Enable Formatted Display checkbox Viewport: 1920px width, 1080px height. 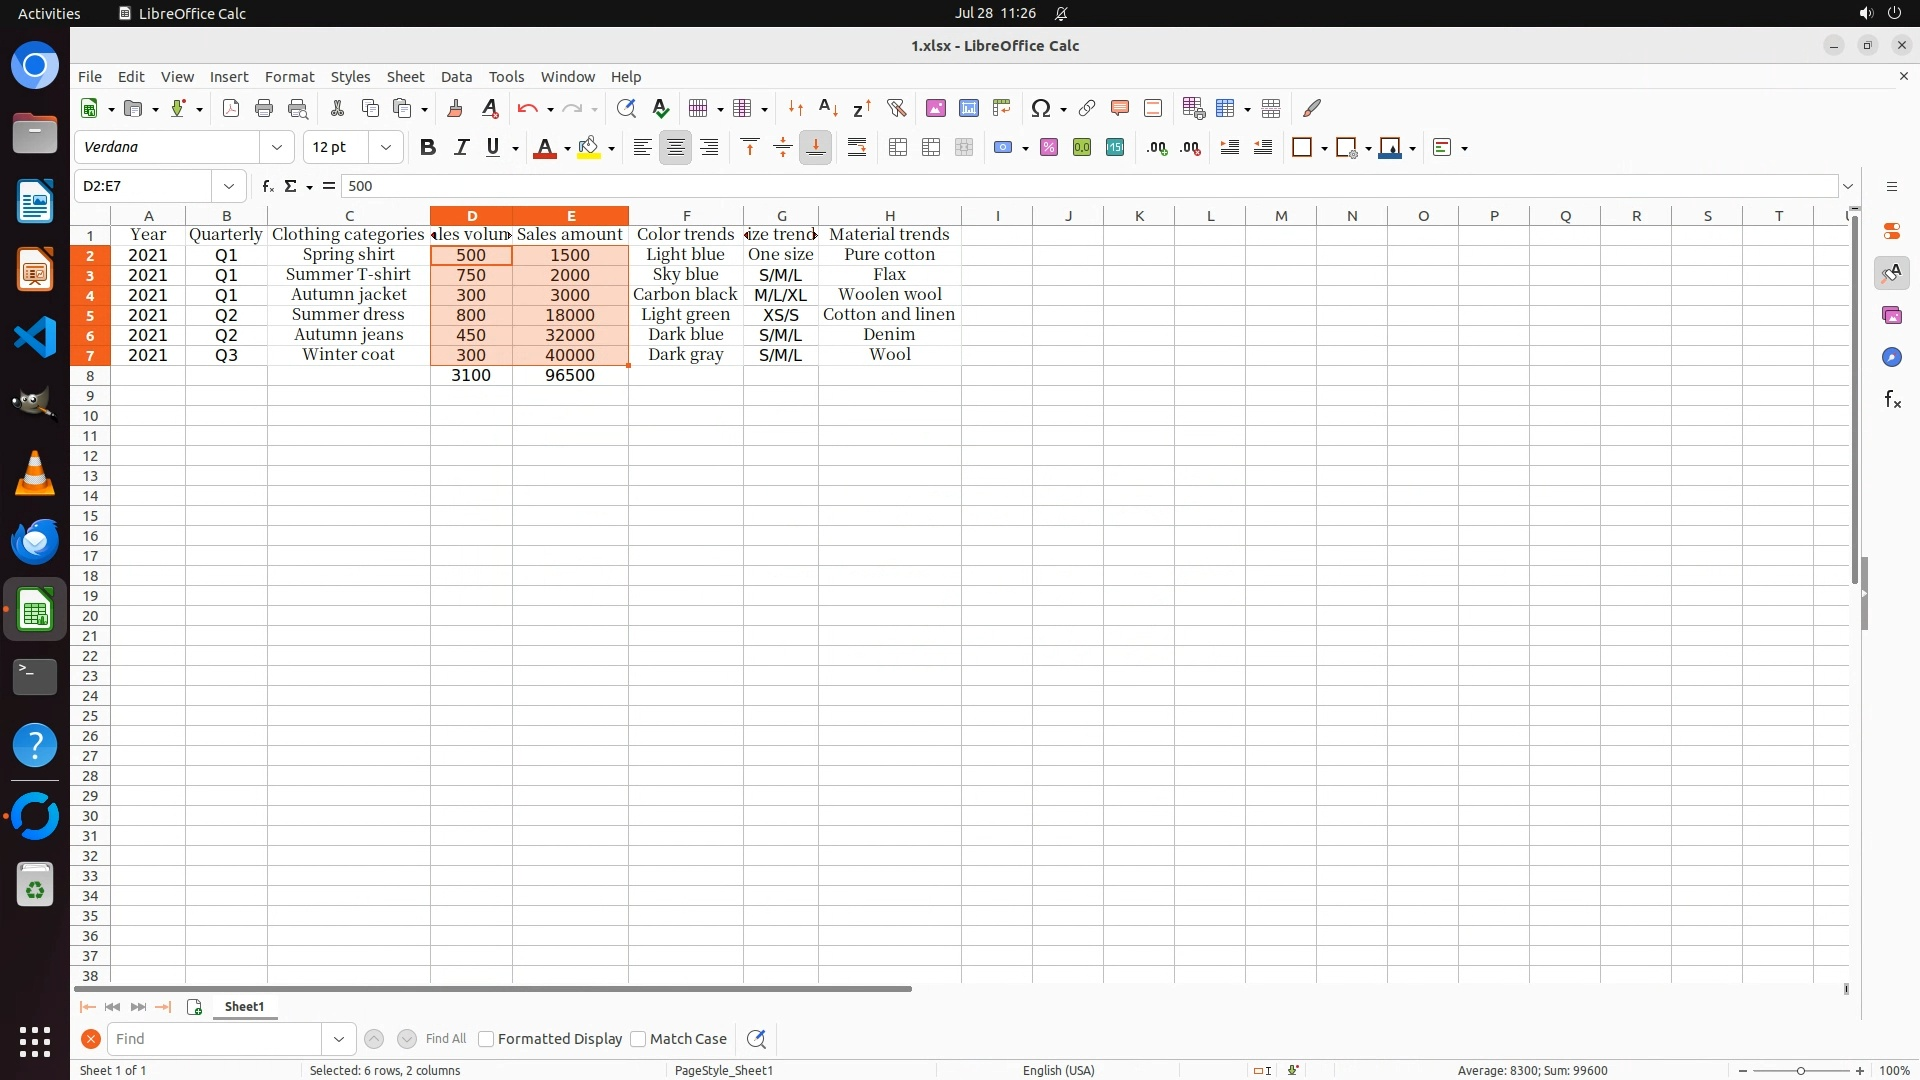tap(486, 1039)
